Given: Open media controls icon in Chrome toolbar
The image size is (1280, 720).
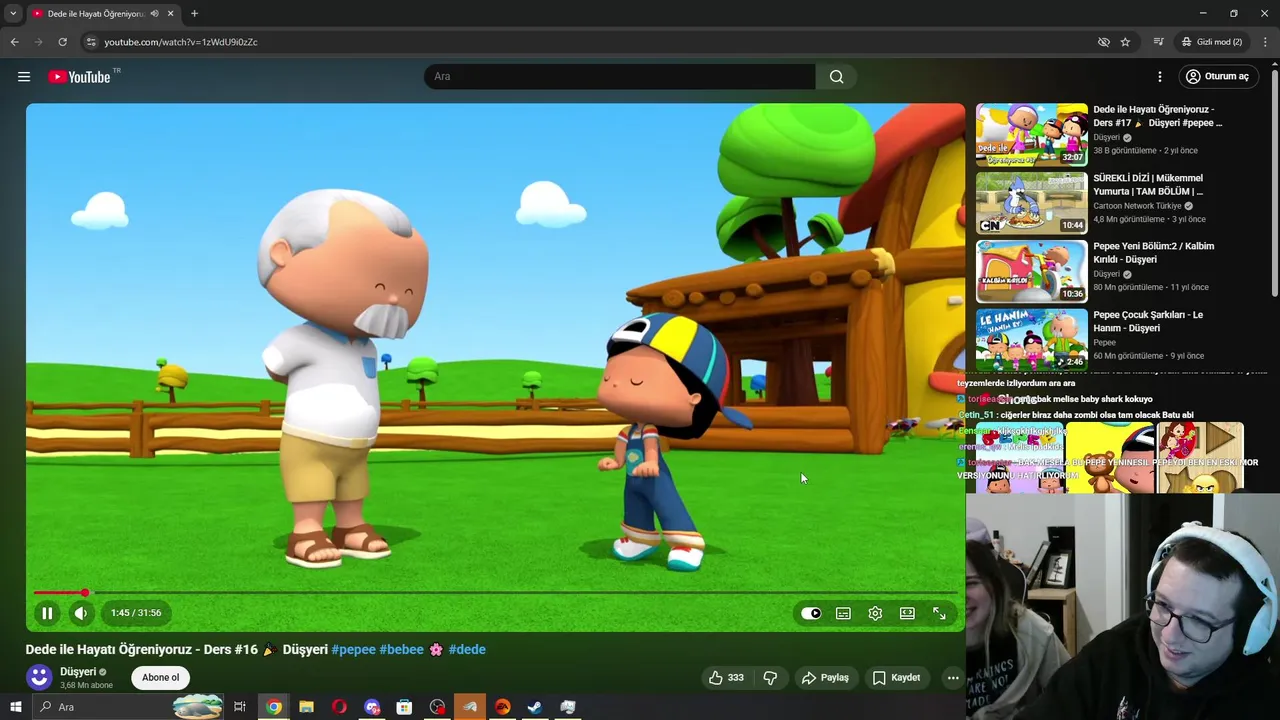Looking at the screenshot, I should point(1158,42).
